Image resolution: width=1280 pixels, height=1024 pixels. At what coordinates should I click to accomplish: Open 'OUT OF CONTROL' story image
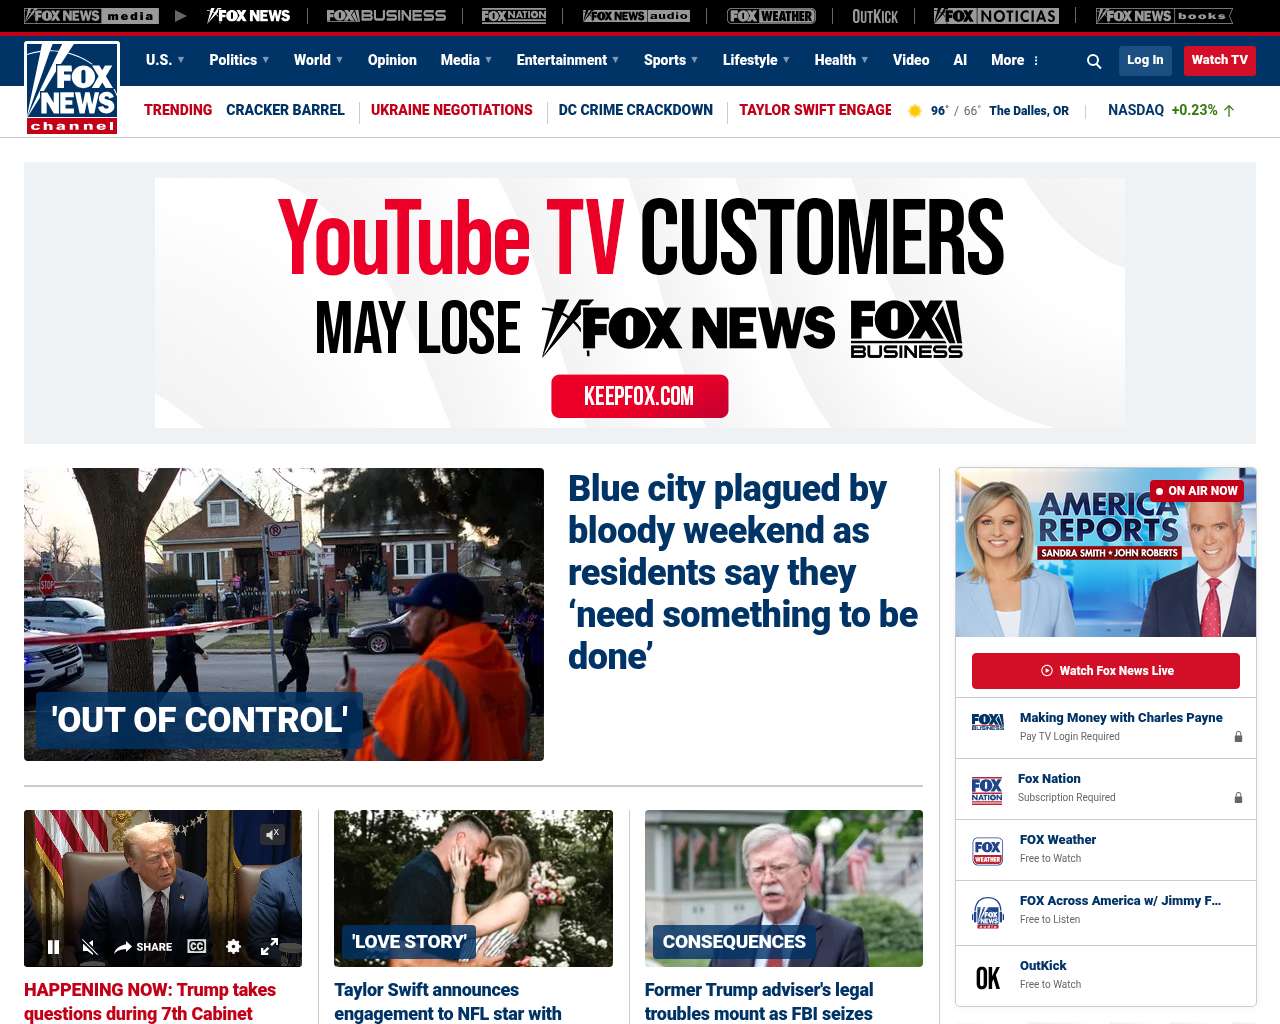click(284, 614)
